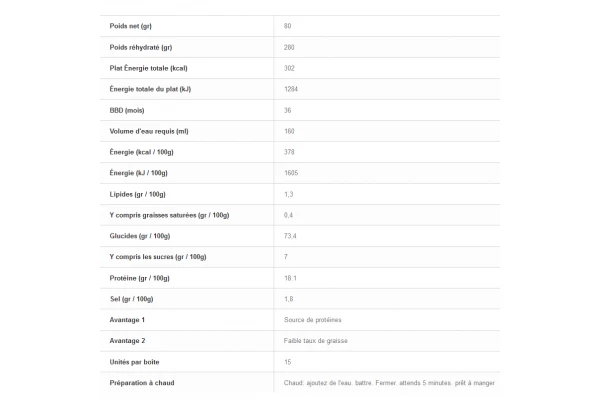Click the 'Poids net (gr)' row label
600x408 pixels.
[131, 26]
